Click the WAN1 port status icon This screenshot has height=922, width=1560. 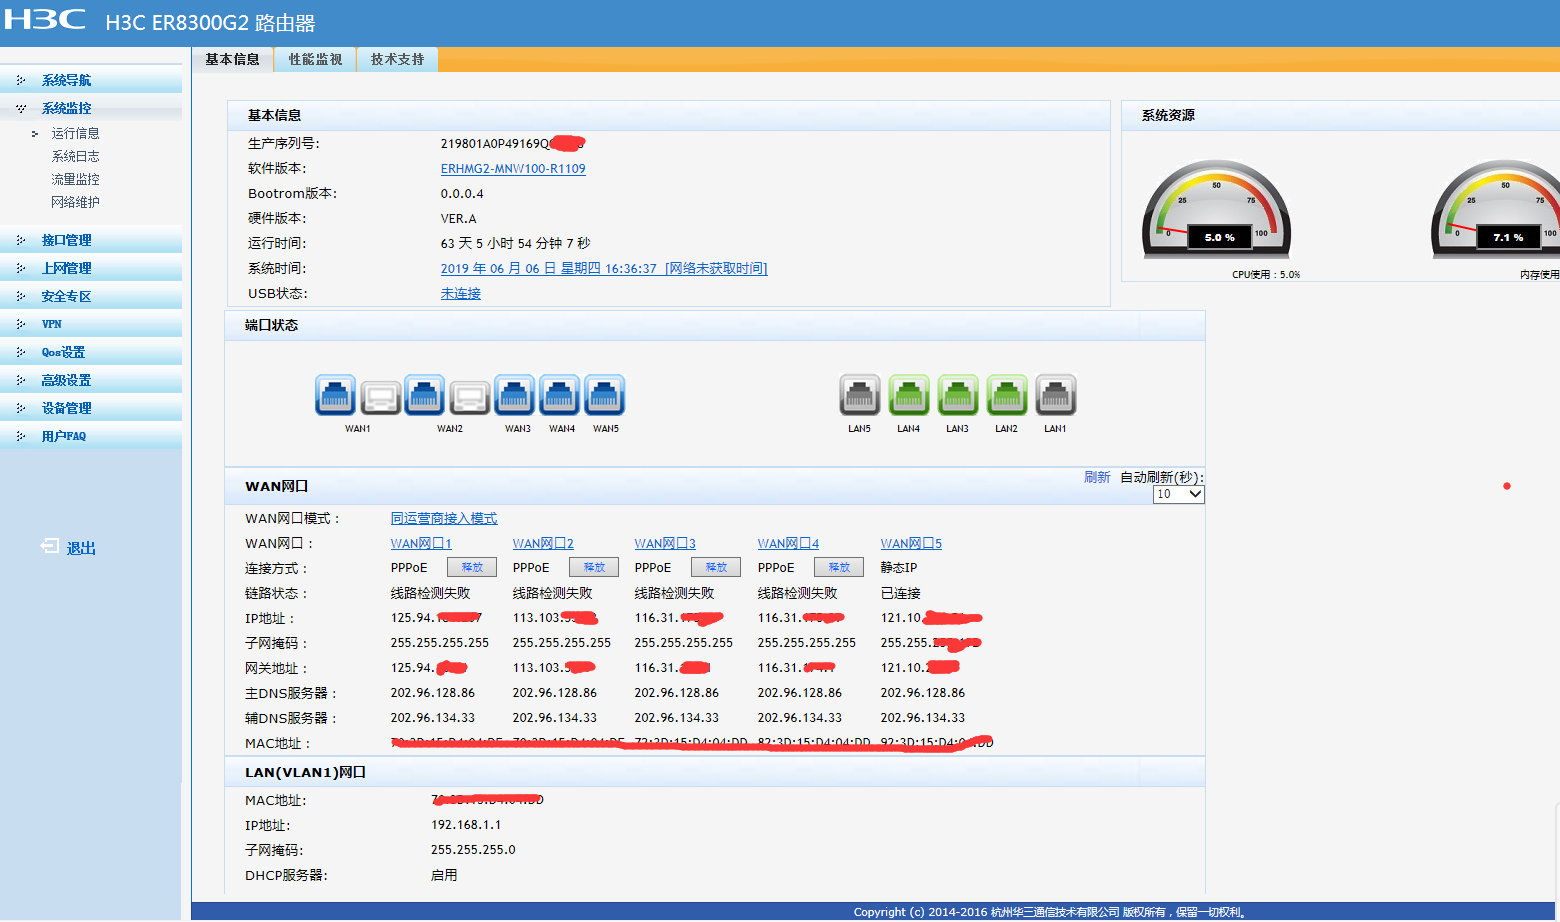coord(335,395)
